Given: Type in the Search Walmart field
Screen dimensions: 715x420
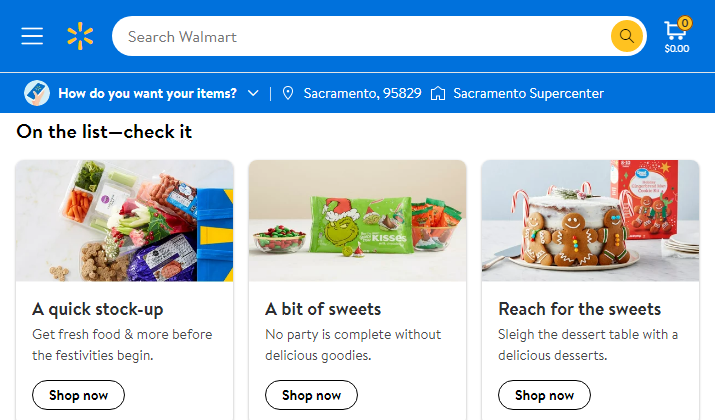Looking at the screenshot, I should click(360, 37).
